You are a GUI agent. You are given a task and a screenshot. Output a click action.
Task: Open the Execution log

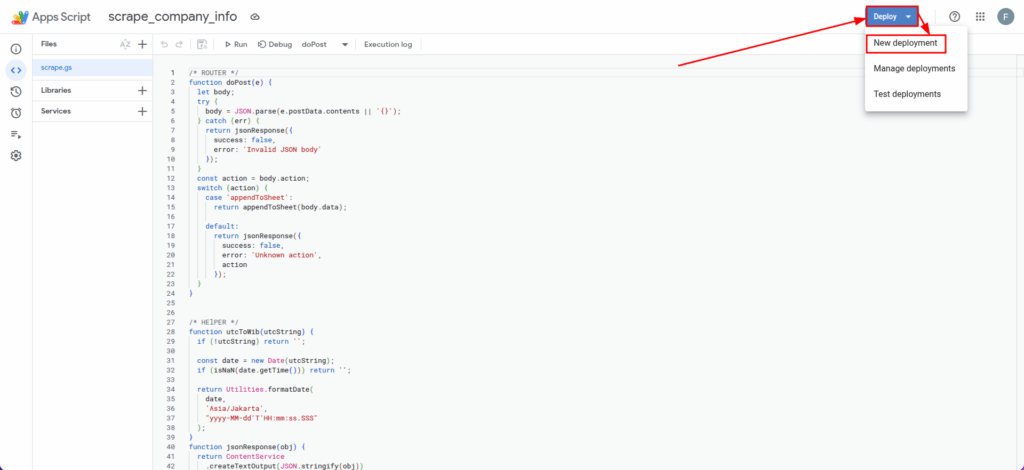tap(387, 44)
